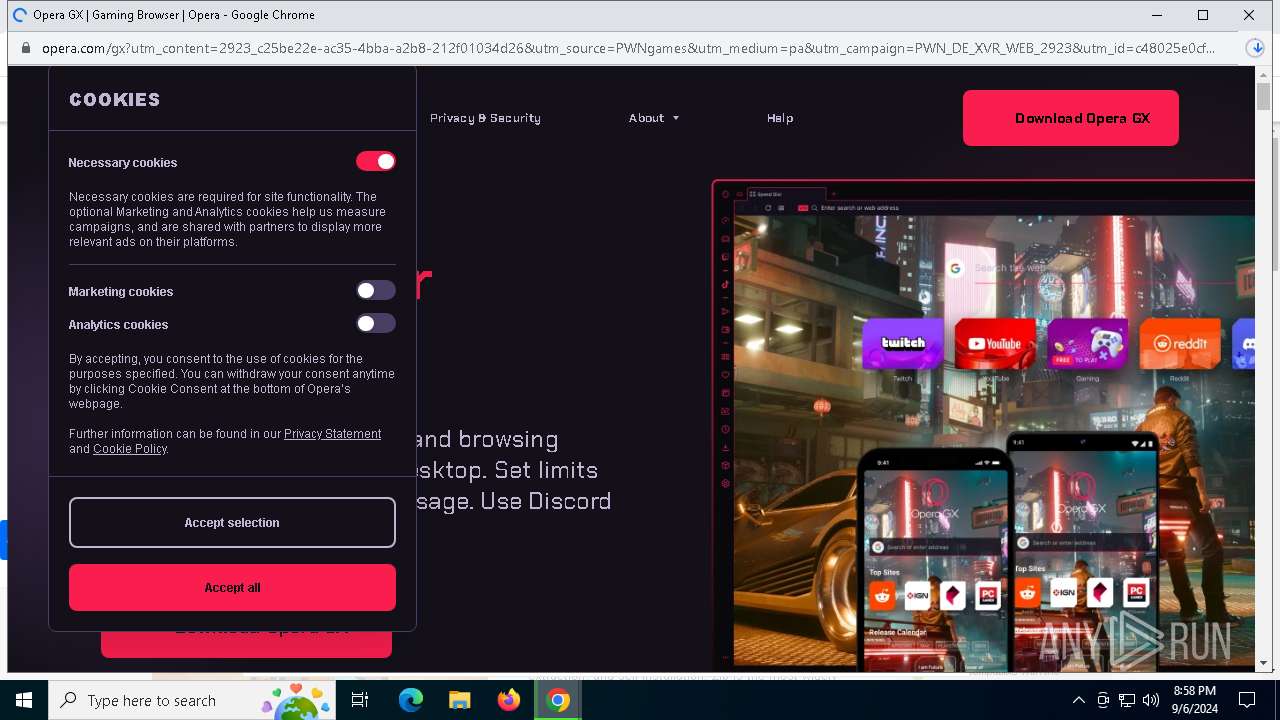The height and width of the screenshot is (720, 1280).
Task: Enable the Analytics cookies switch
Action: 376,323
